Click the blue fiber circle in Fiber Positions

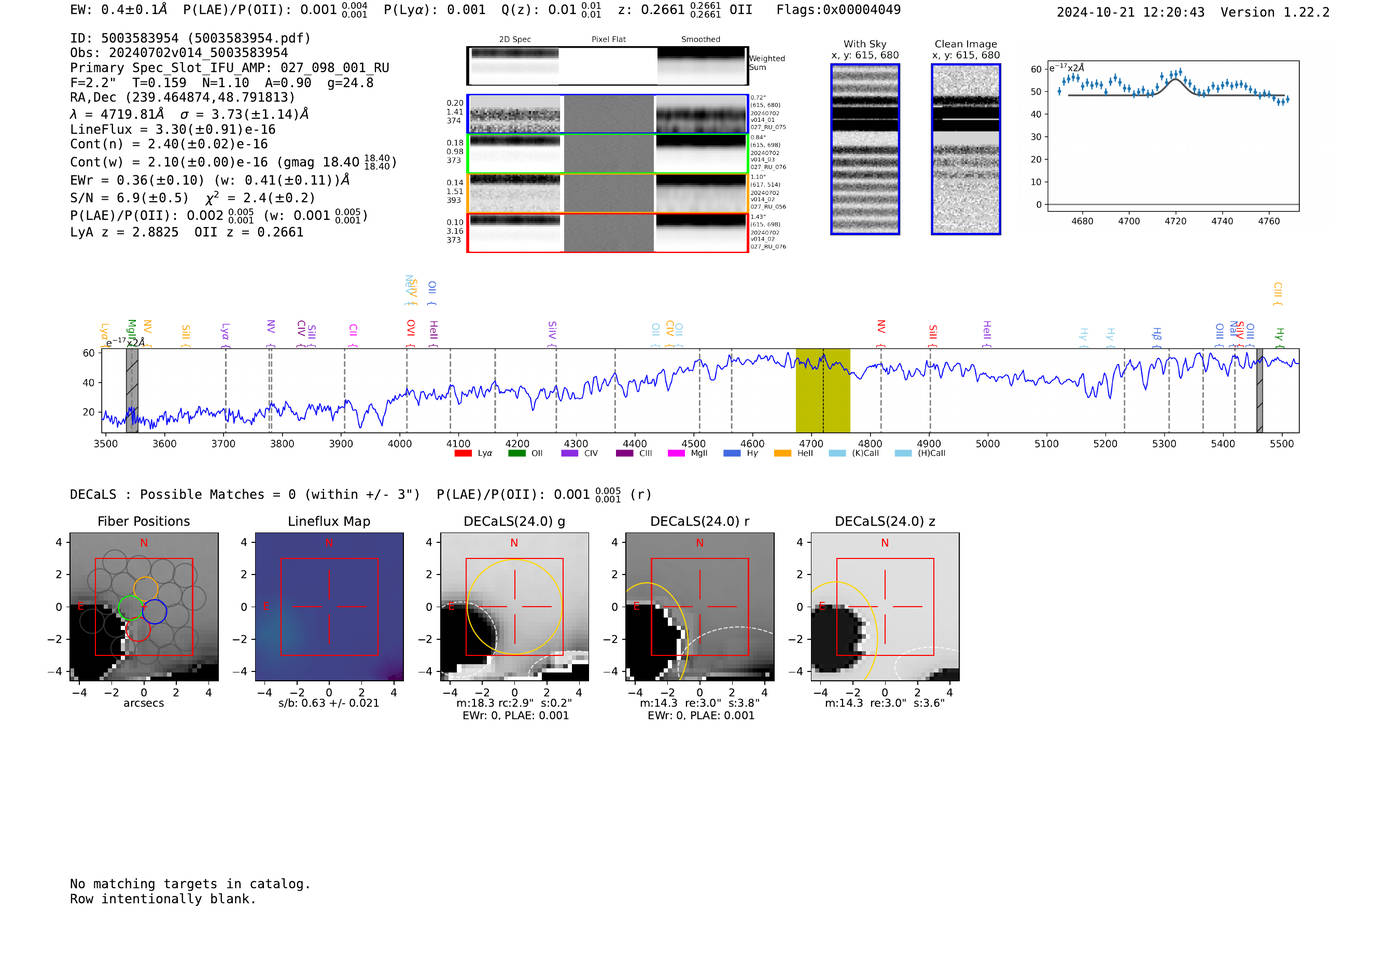[154, 611]
